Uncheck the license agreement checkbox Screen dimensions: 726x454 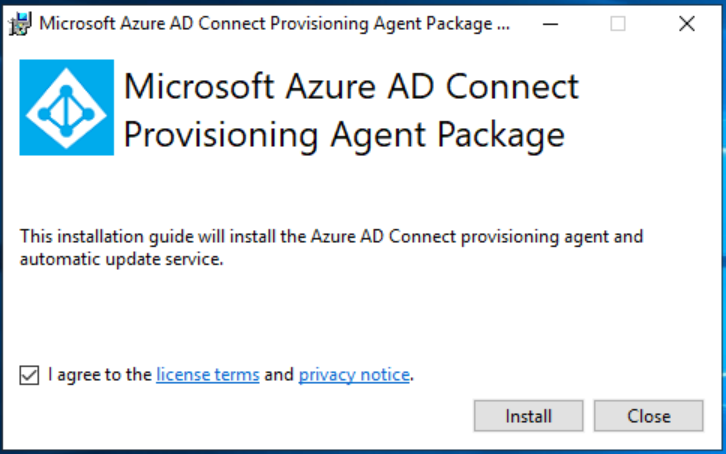(29, 375)
